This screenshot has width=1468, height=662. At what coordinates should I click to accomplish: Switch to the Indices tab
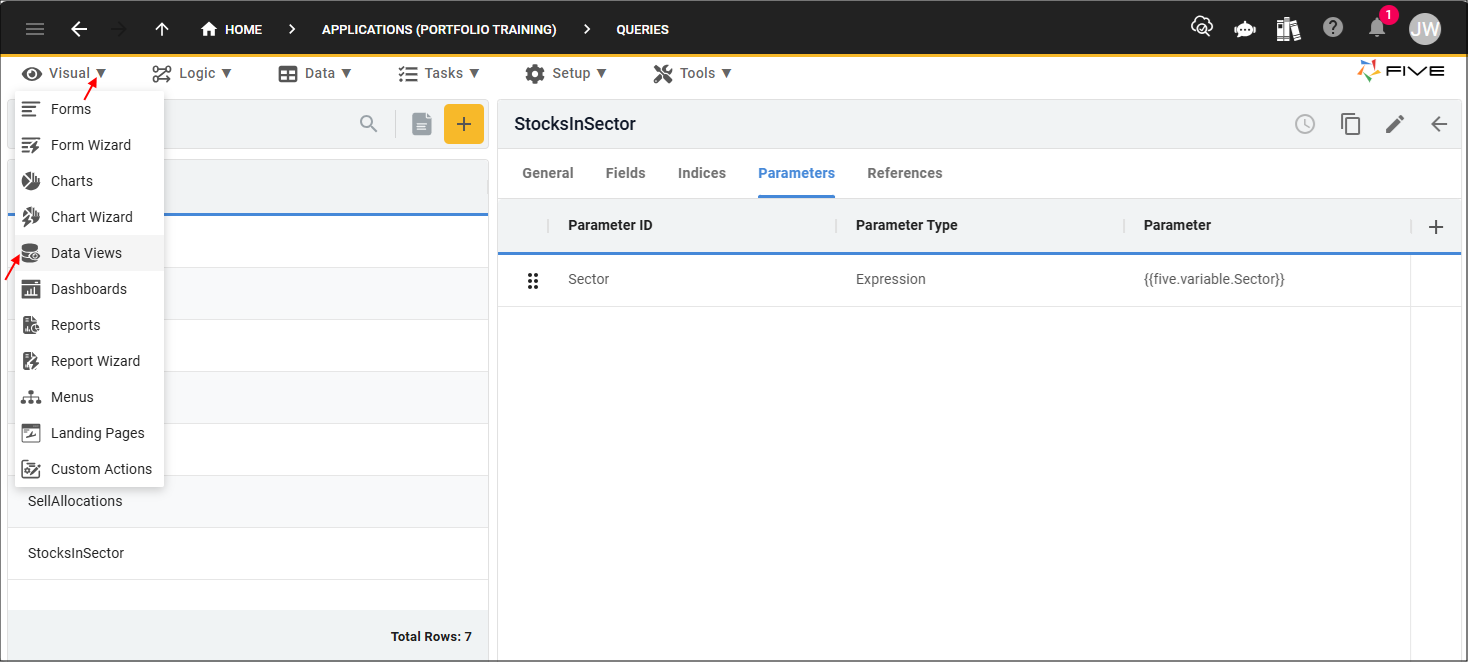click(702, 173)
